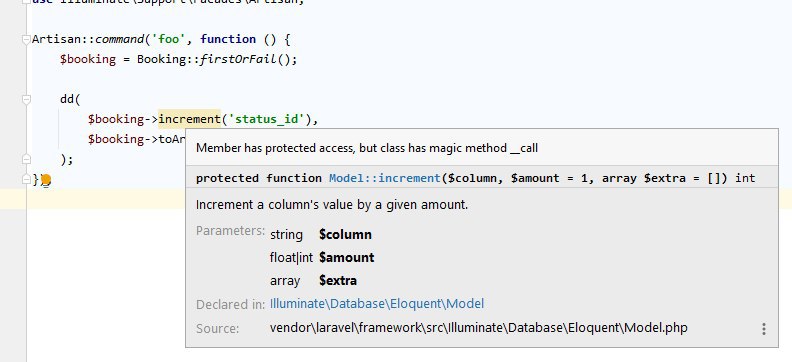
Task: Click the fold end marker beside ");"
Action: (26, 160)
